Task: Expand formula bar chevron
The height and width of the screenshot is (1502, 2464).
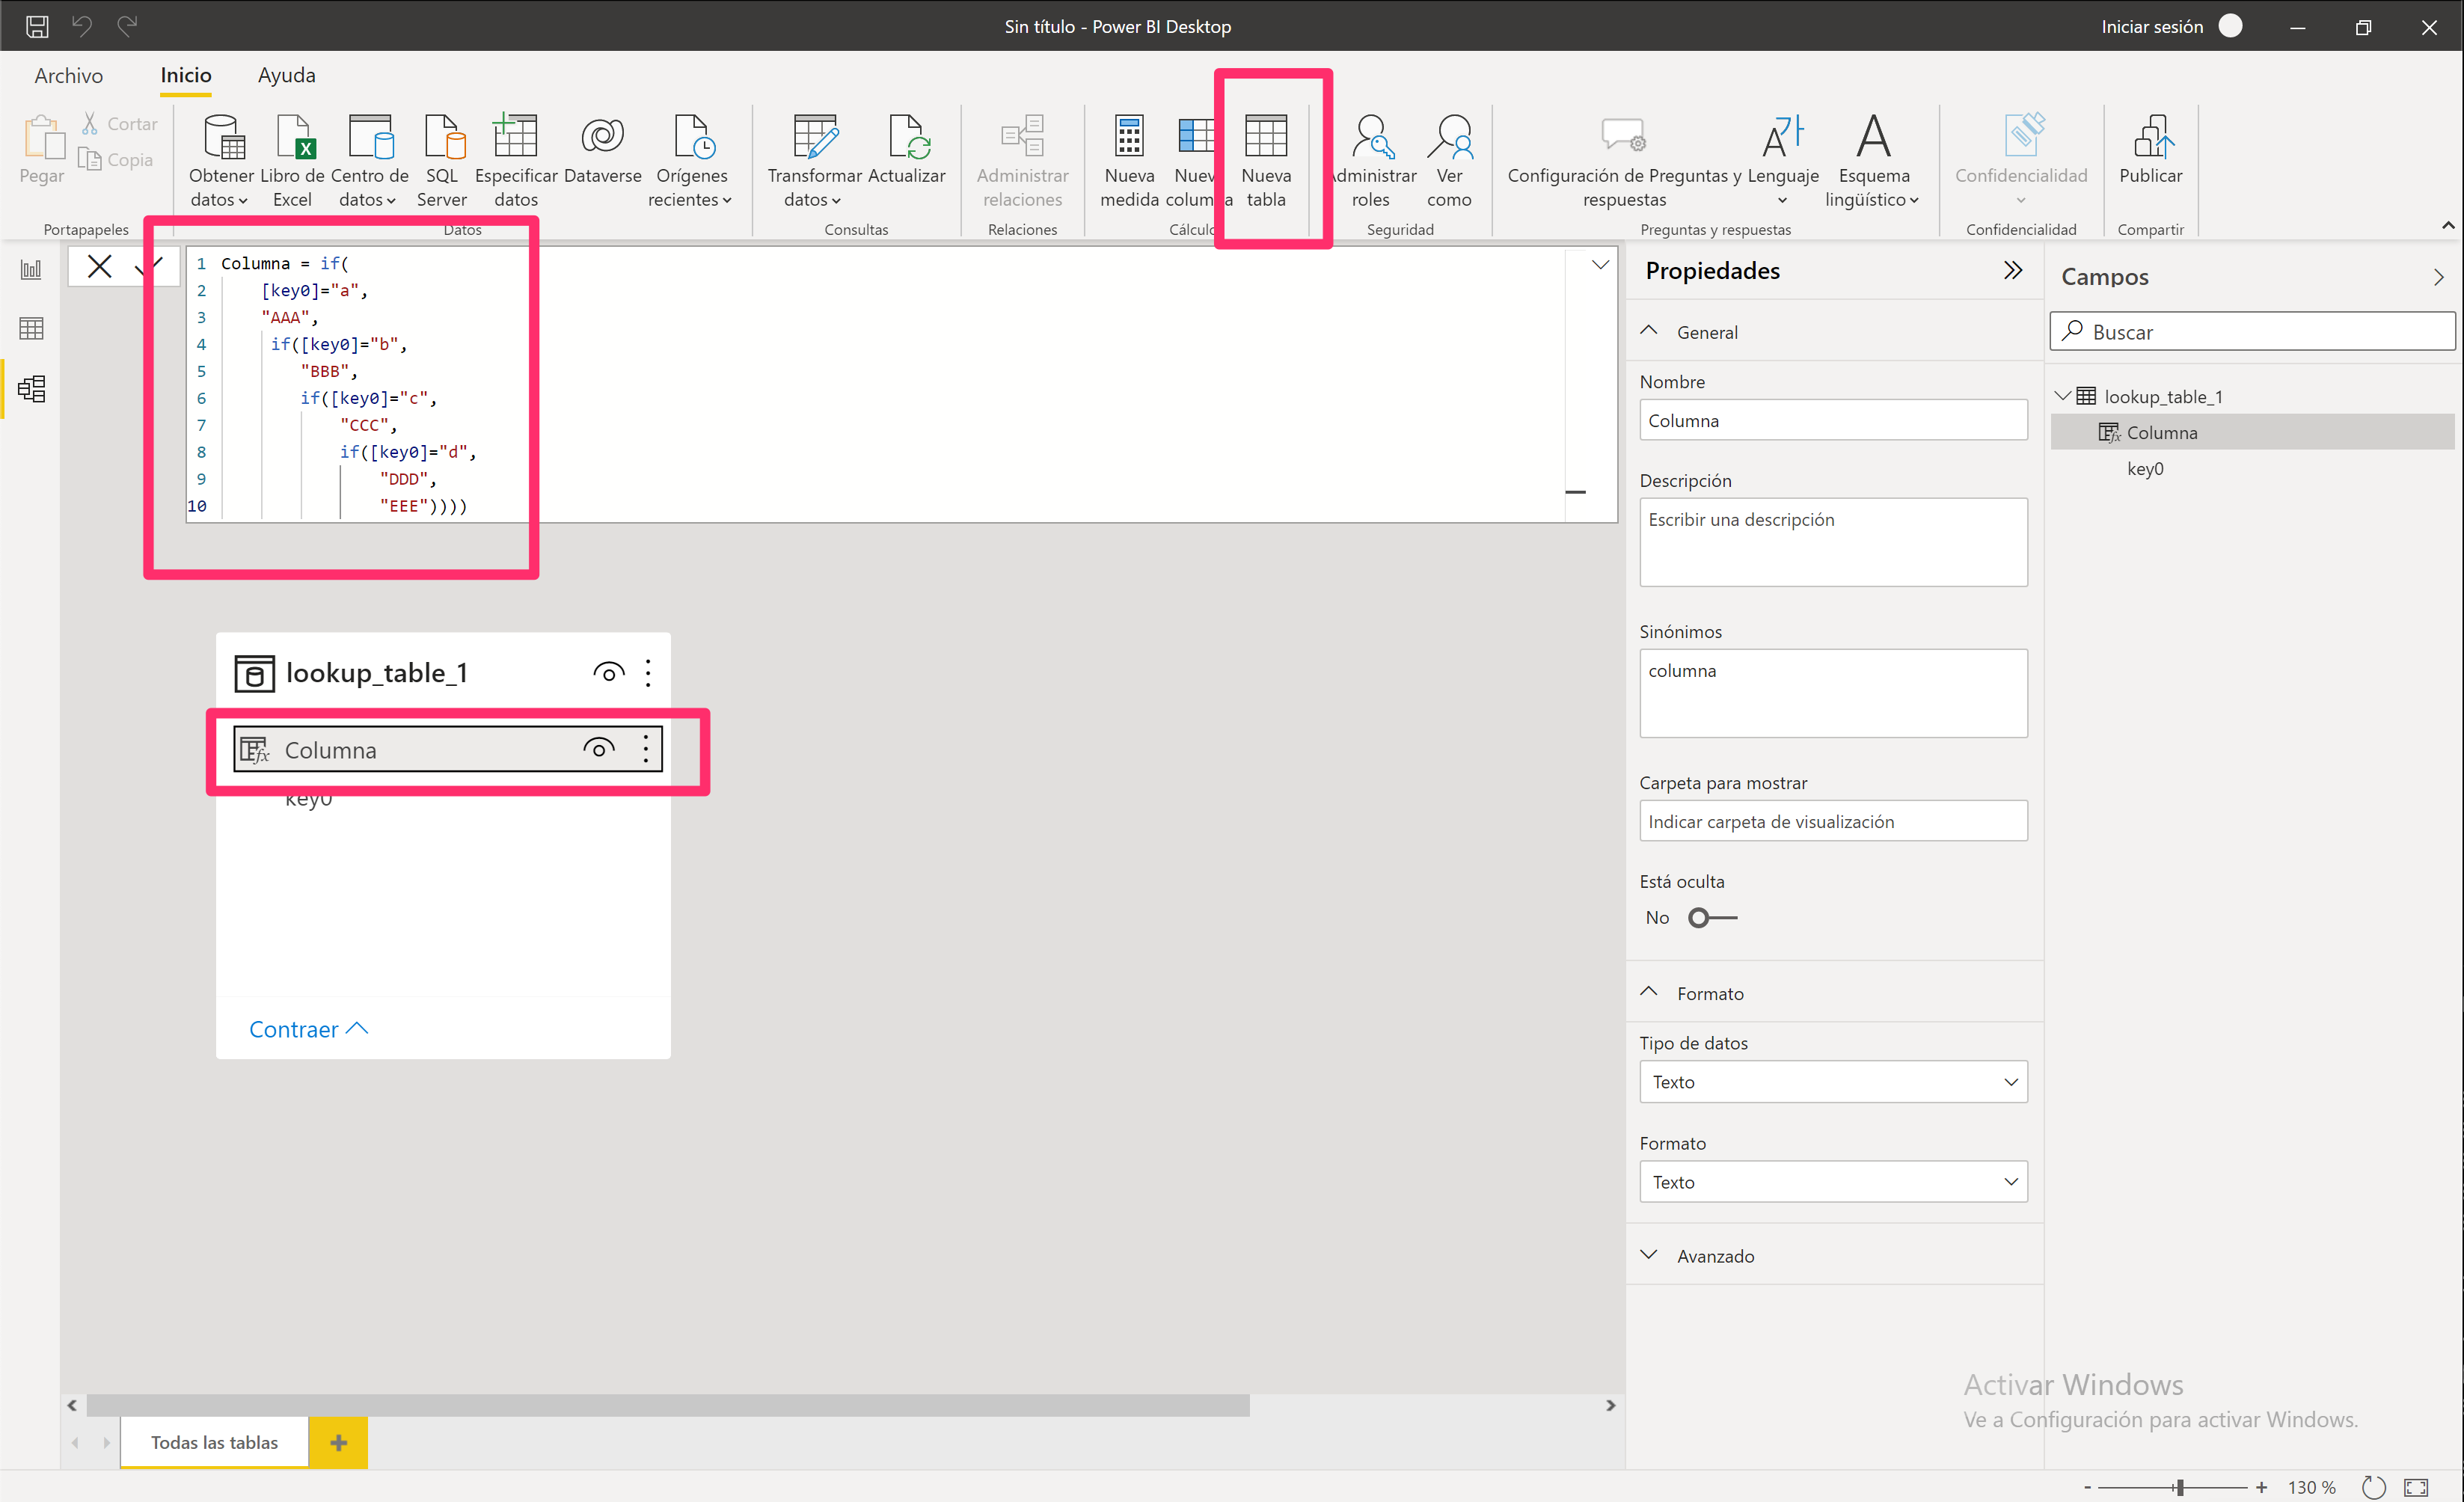Action: (1600, 265)
